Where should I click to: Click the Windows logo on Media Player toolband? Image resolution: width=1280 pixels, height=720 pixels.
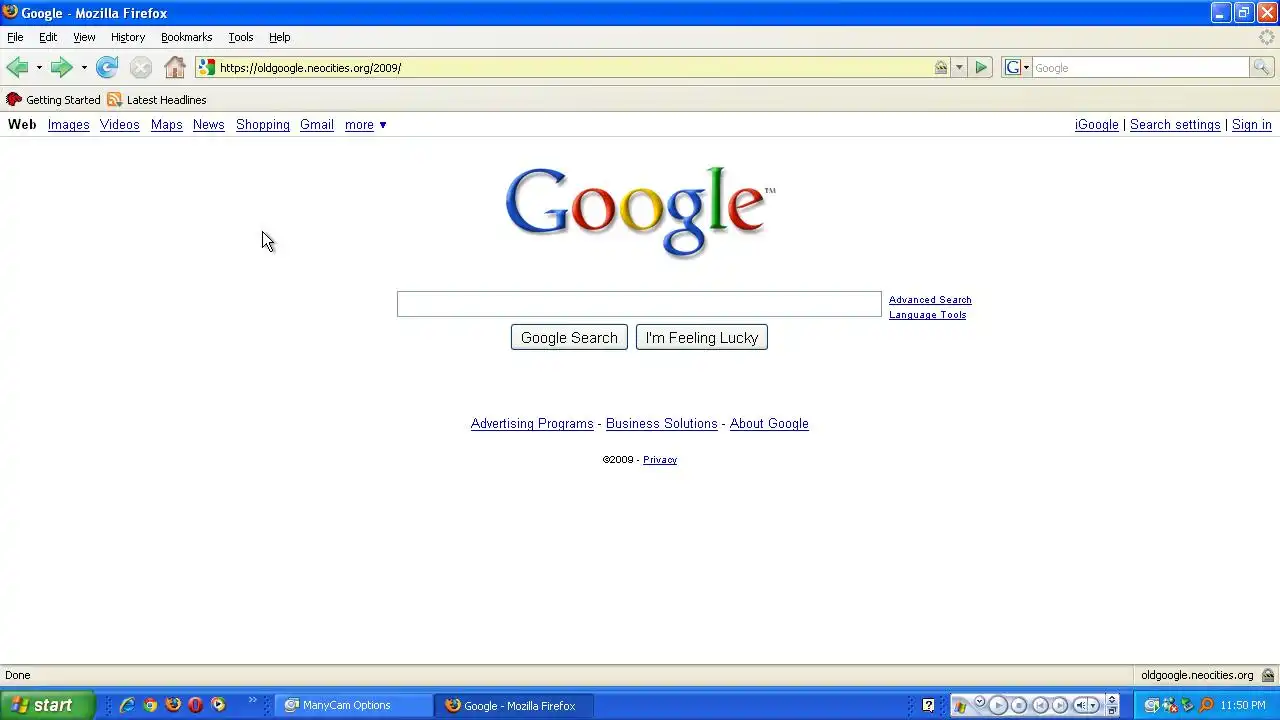(x=960, y=706)
